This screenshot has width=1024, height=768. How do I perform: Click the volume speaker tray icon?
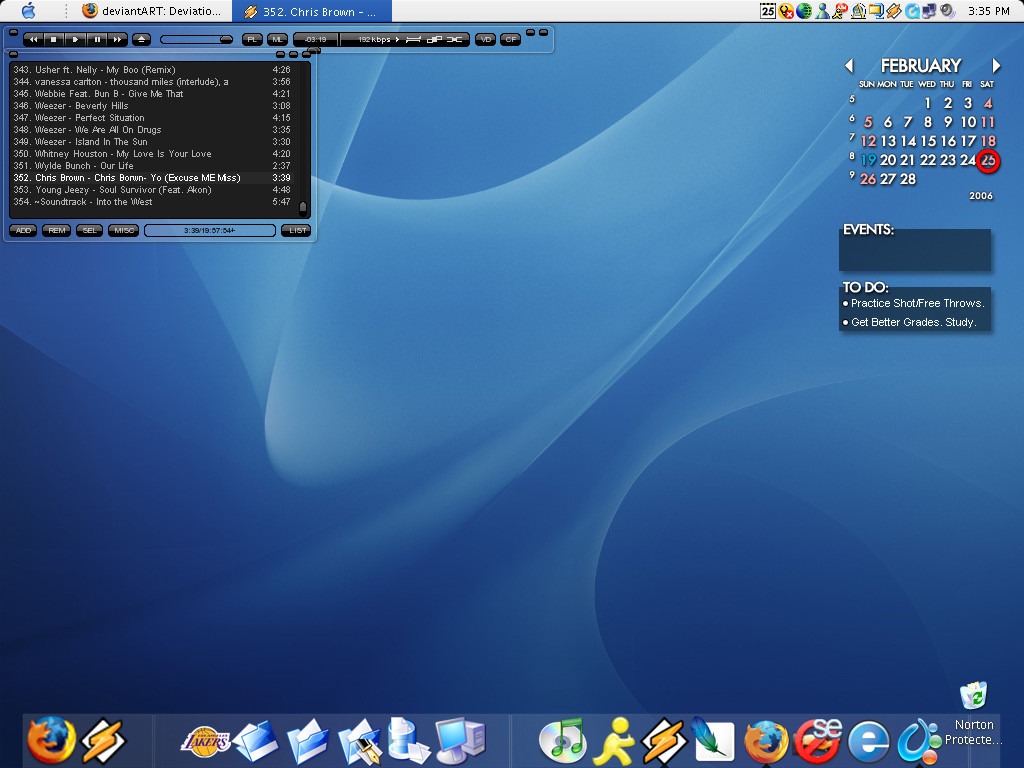[x=945, y=11]
